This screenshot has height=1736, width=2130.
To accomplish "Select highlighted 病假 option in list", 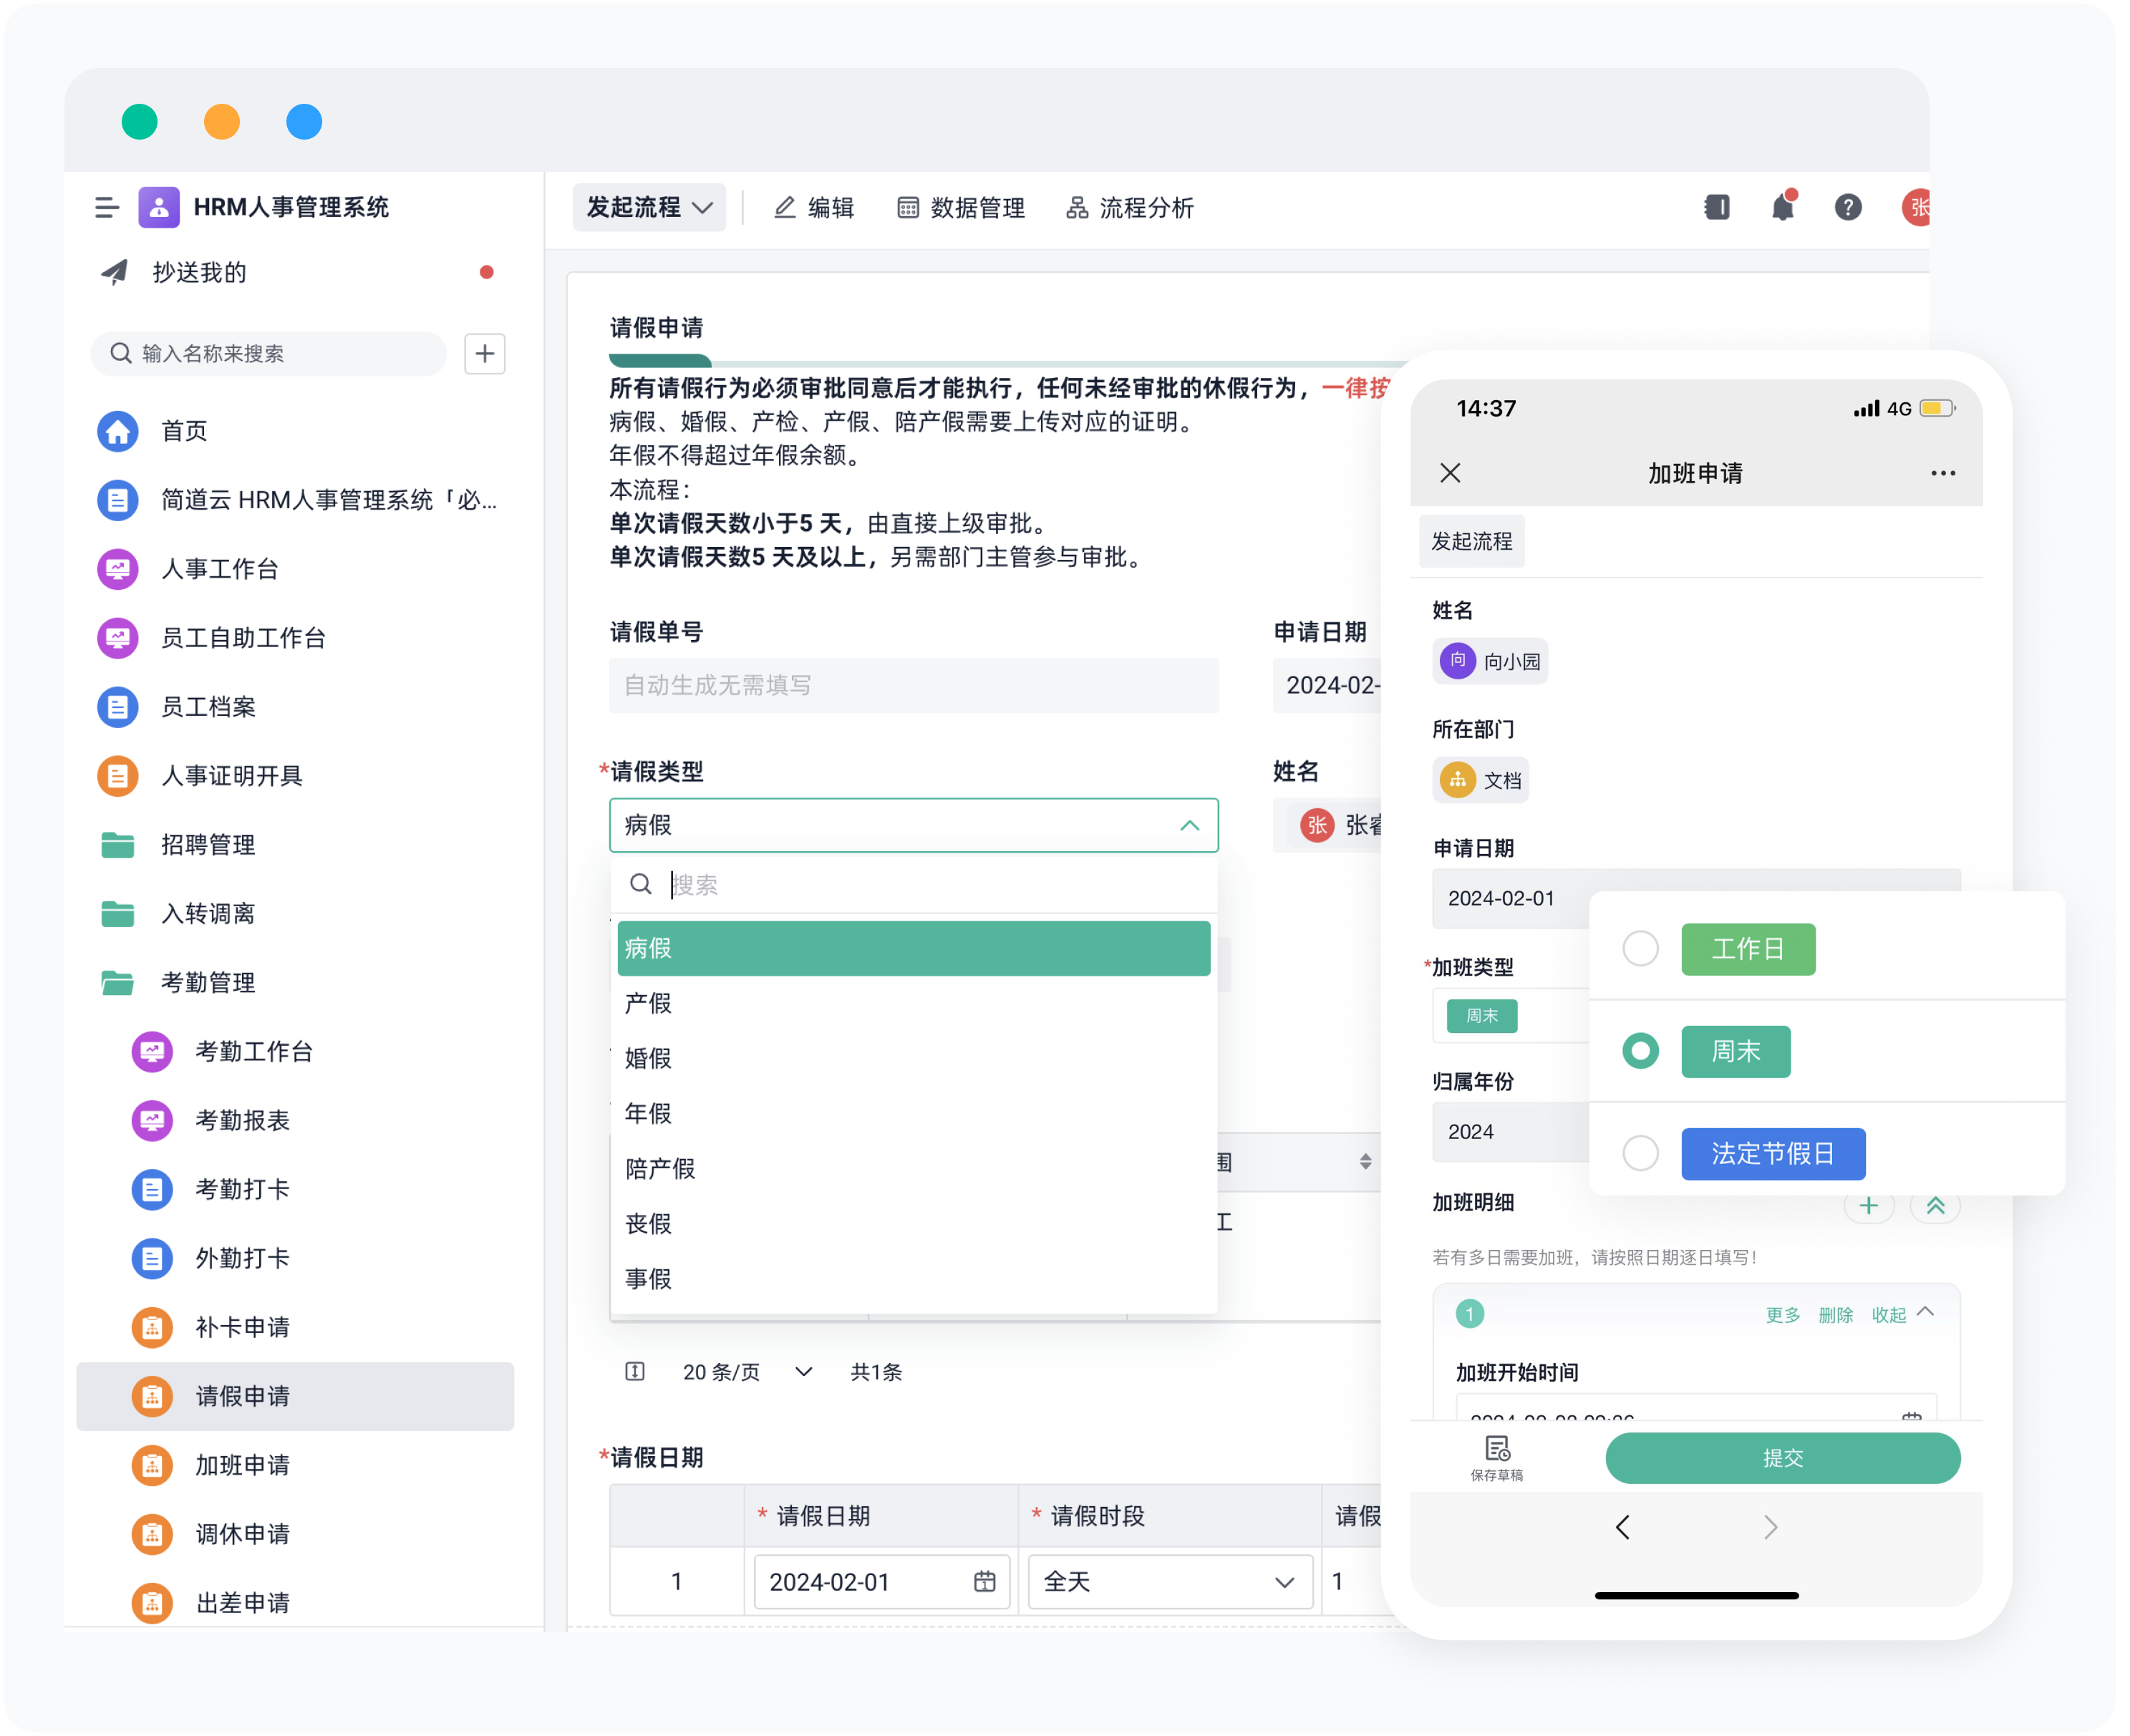I will point(913,948).
